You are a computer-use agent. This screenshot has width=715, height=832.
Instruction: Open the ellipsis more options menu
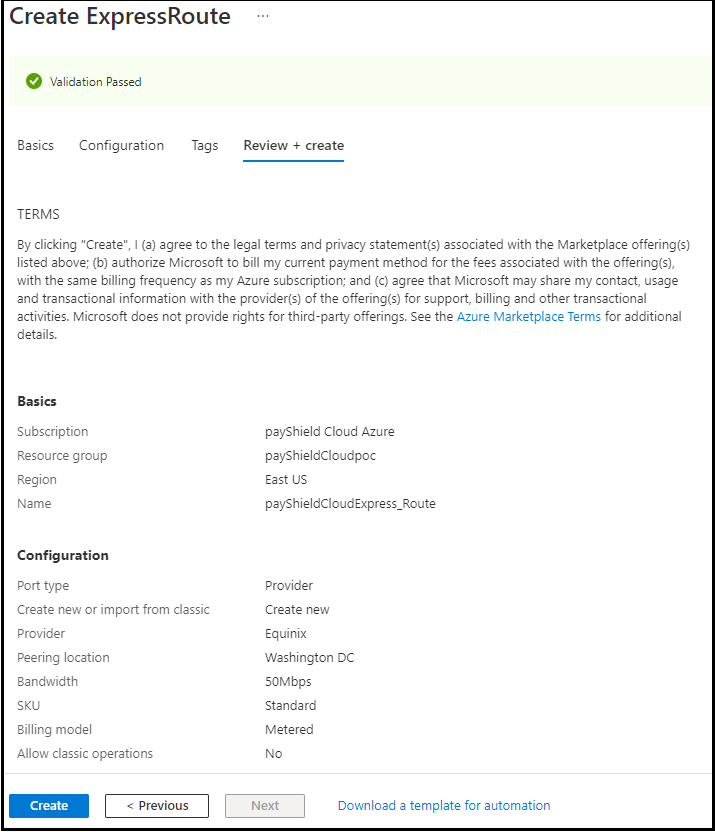point(263,17)
